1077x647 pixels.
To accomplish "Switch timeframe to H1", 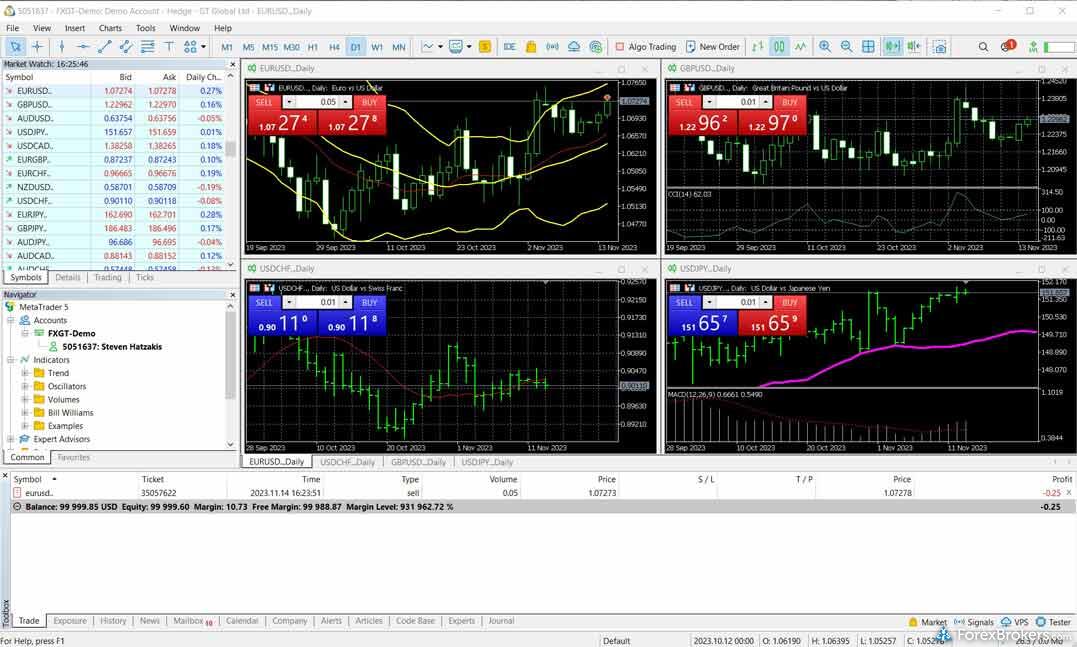I will point(313,47).
